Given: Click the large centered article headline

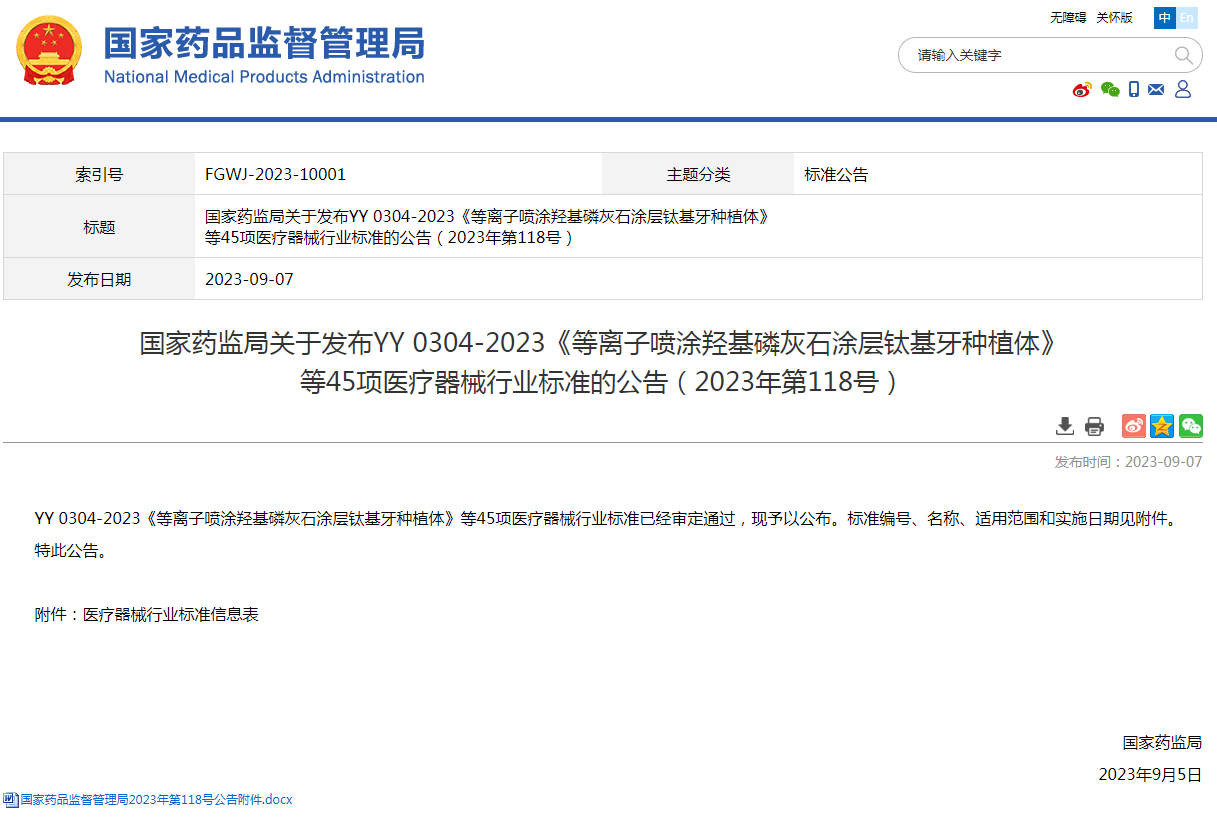Looking at the screenshot, I should point(599,363).
